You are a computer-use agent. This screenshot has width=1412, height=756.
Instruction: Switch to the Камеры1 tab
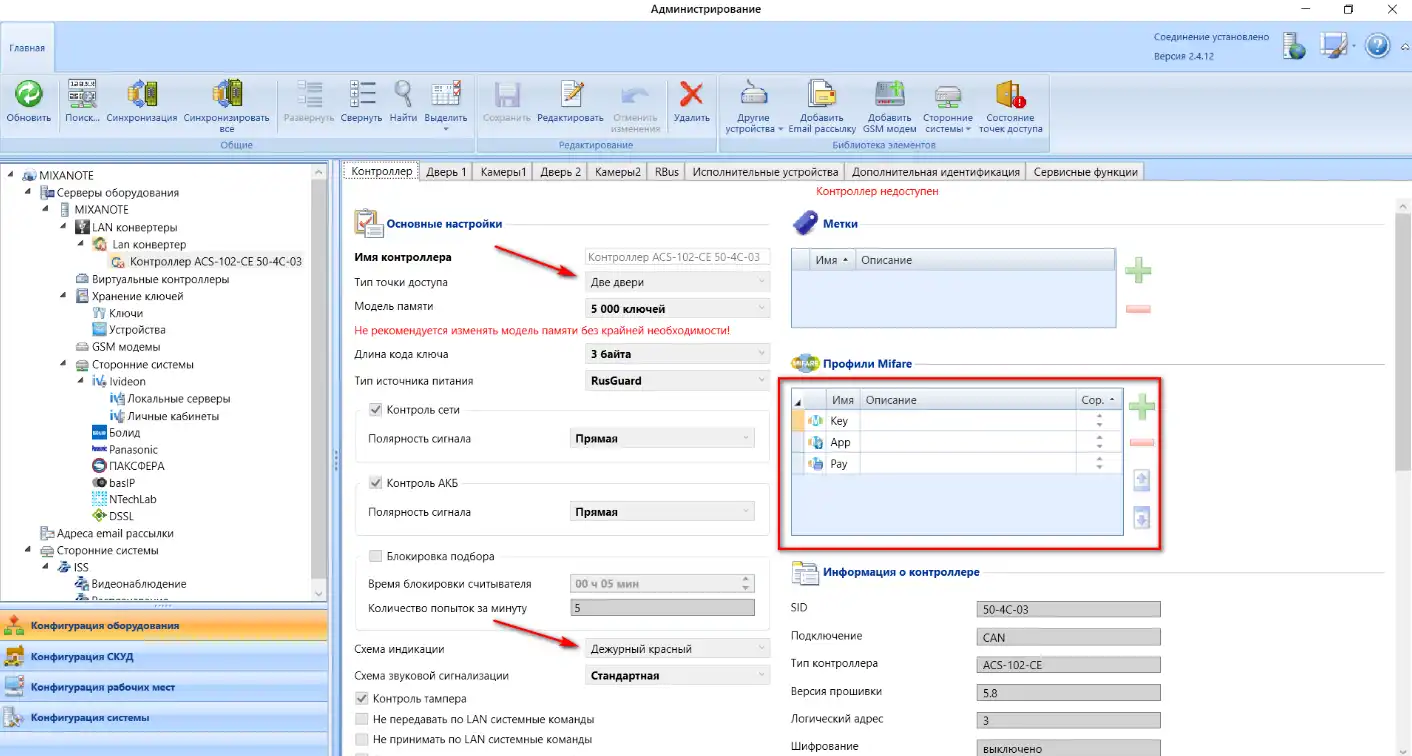tap(503, 172)
